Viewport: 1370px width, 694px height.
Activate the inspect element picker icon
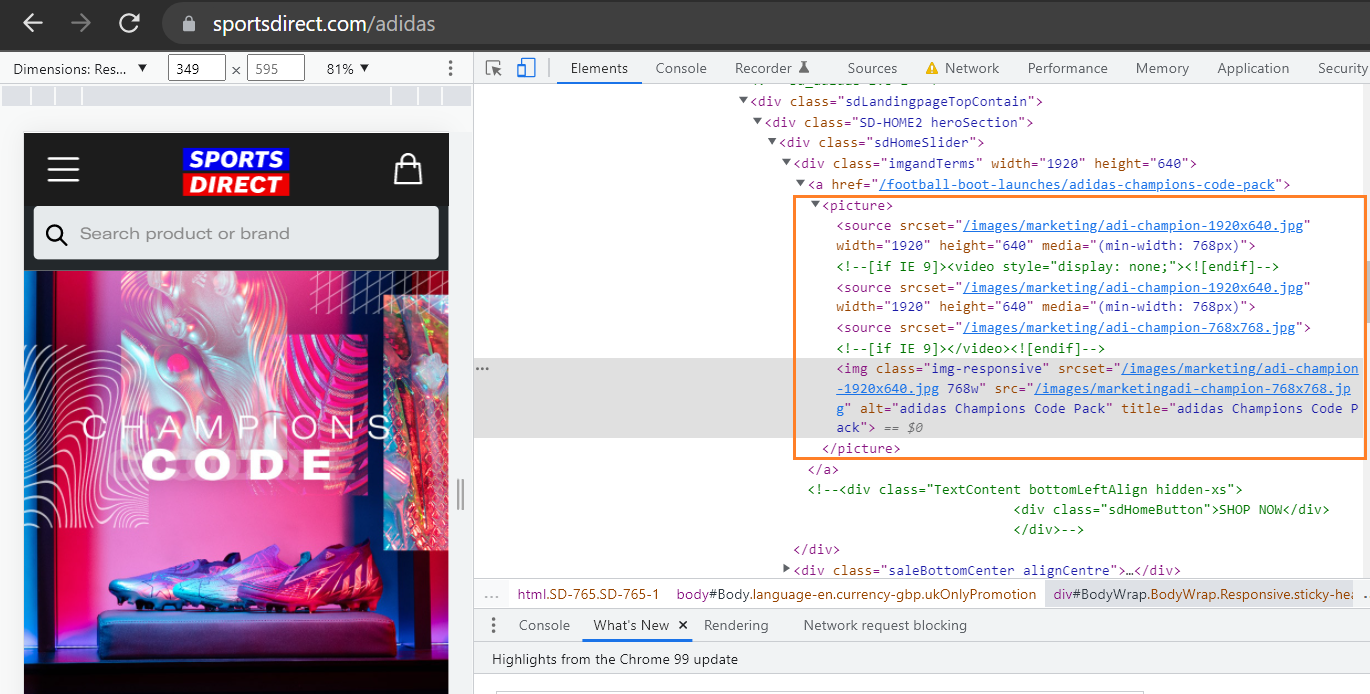[494, 68]
